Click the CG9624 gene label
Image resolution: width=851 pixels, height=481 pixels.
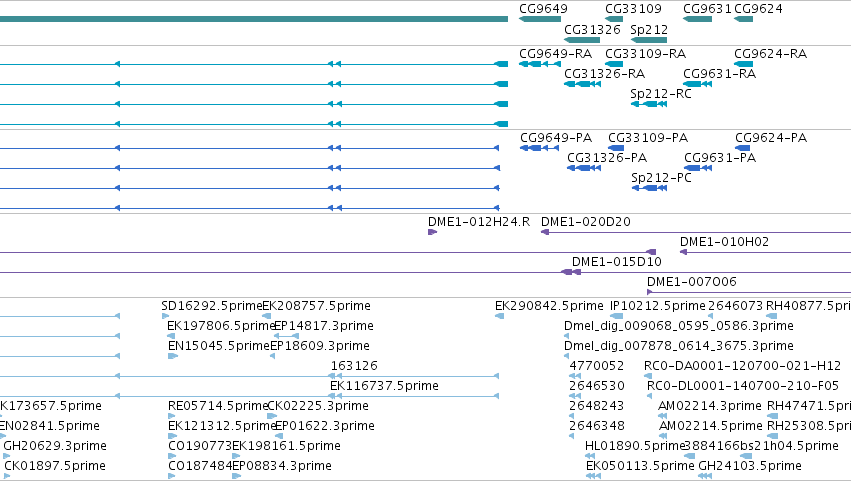pos(758,9)
